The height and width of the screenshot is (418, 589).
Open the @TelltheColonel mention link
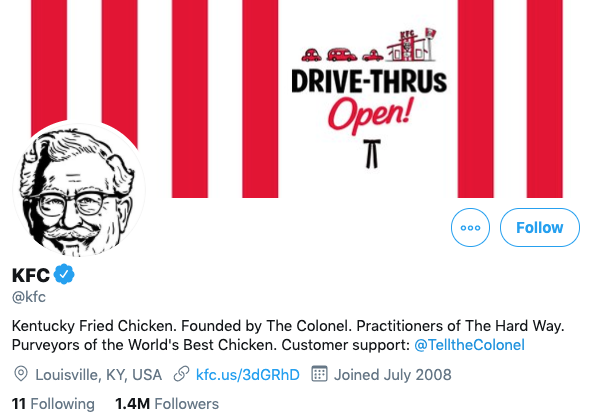(x=469, y=345)
